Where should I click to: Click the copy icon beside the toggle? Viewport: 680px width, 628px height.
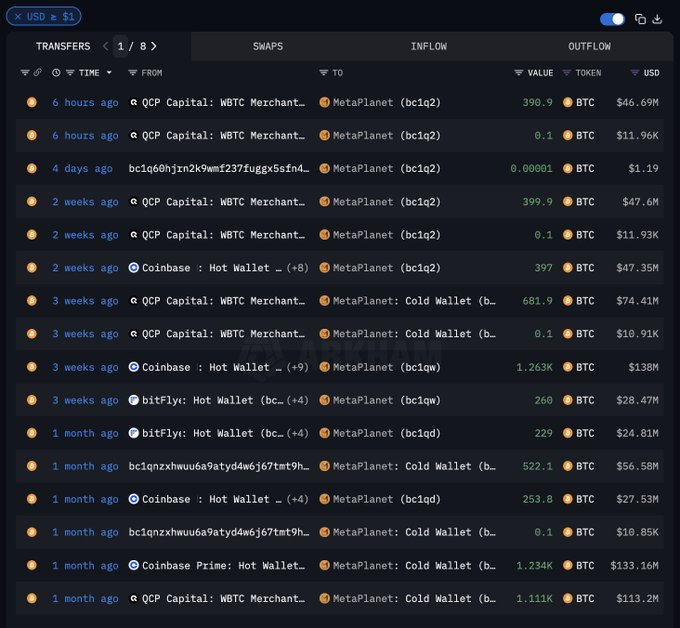coord(640,19)
